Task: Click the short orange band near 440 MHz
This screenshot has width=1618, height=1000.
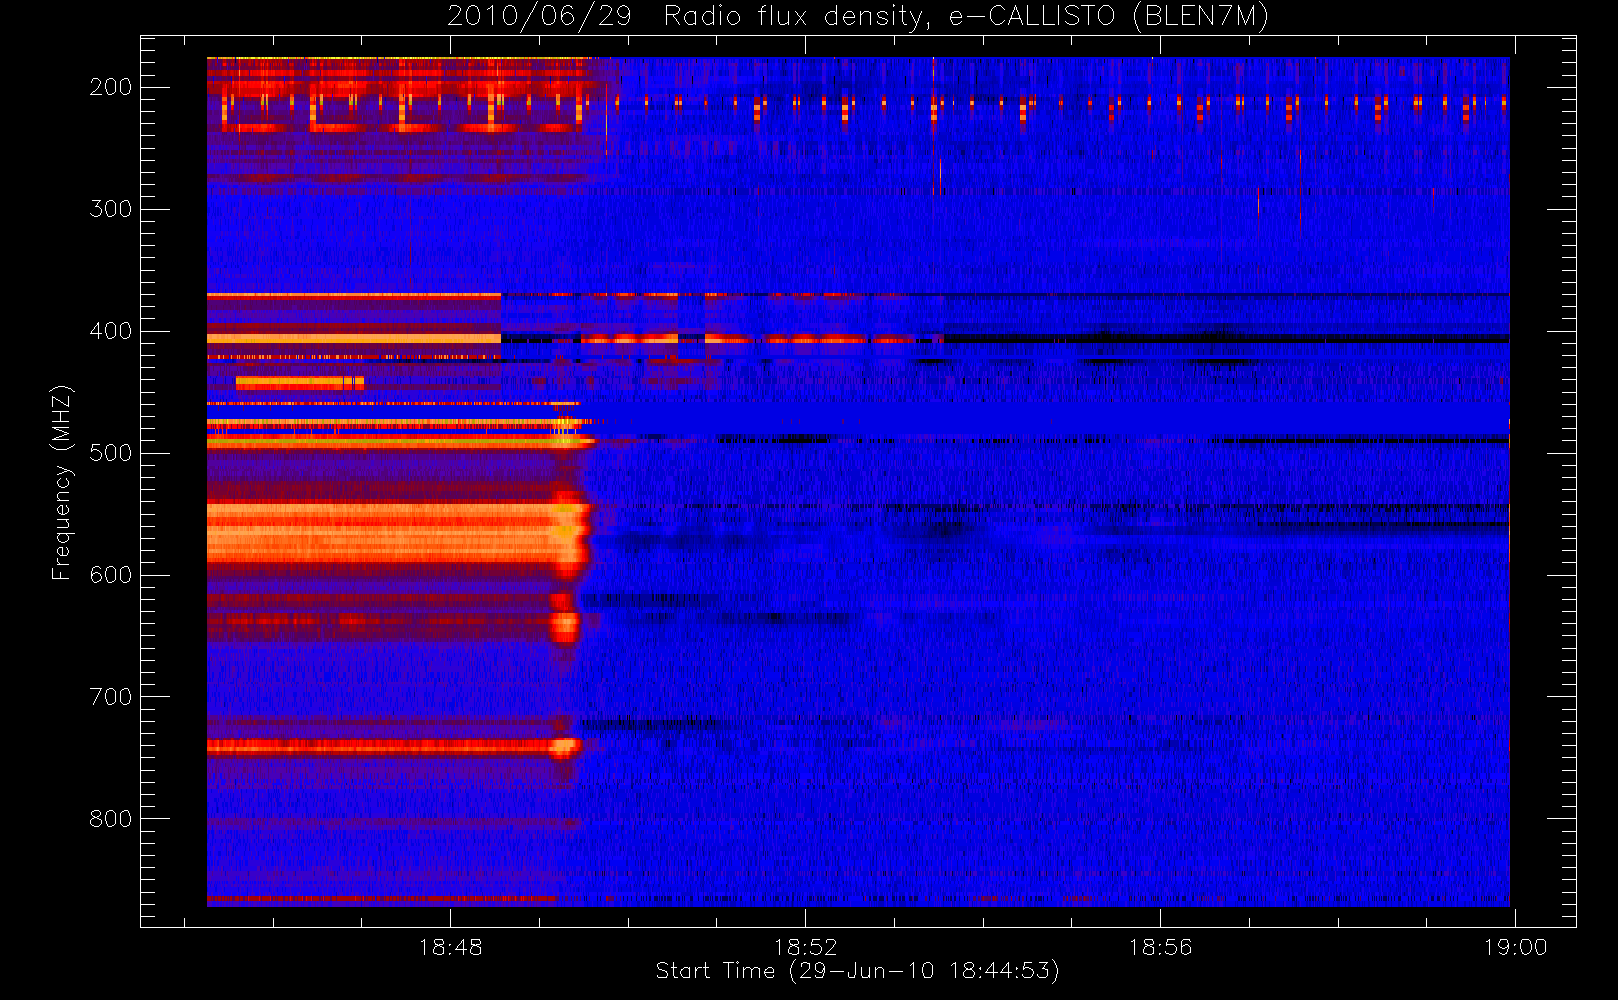Action: pyautogui.click(x=300, y=382)
